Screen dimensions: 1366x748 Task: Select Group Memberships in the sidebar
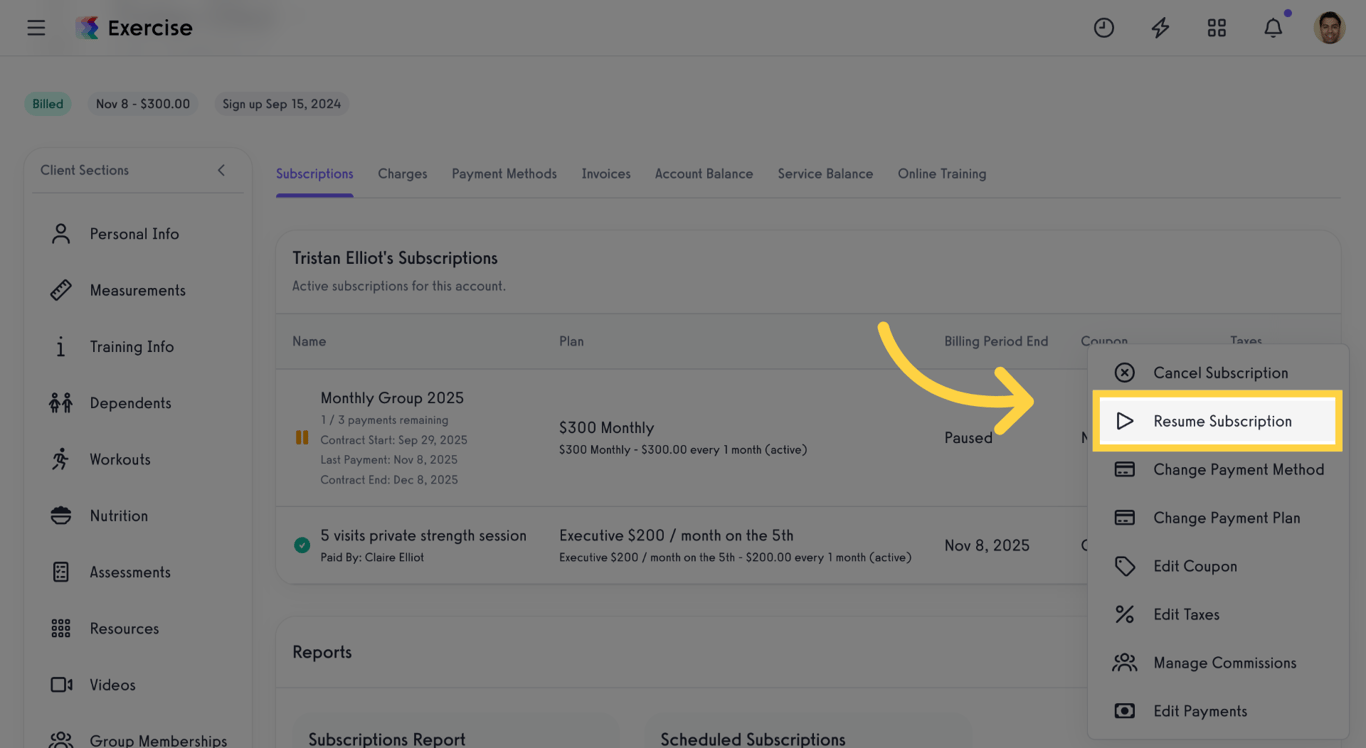158,740
